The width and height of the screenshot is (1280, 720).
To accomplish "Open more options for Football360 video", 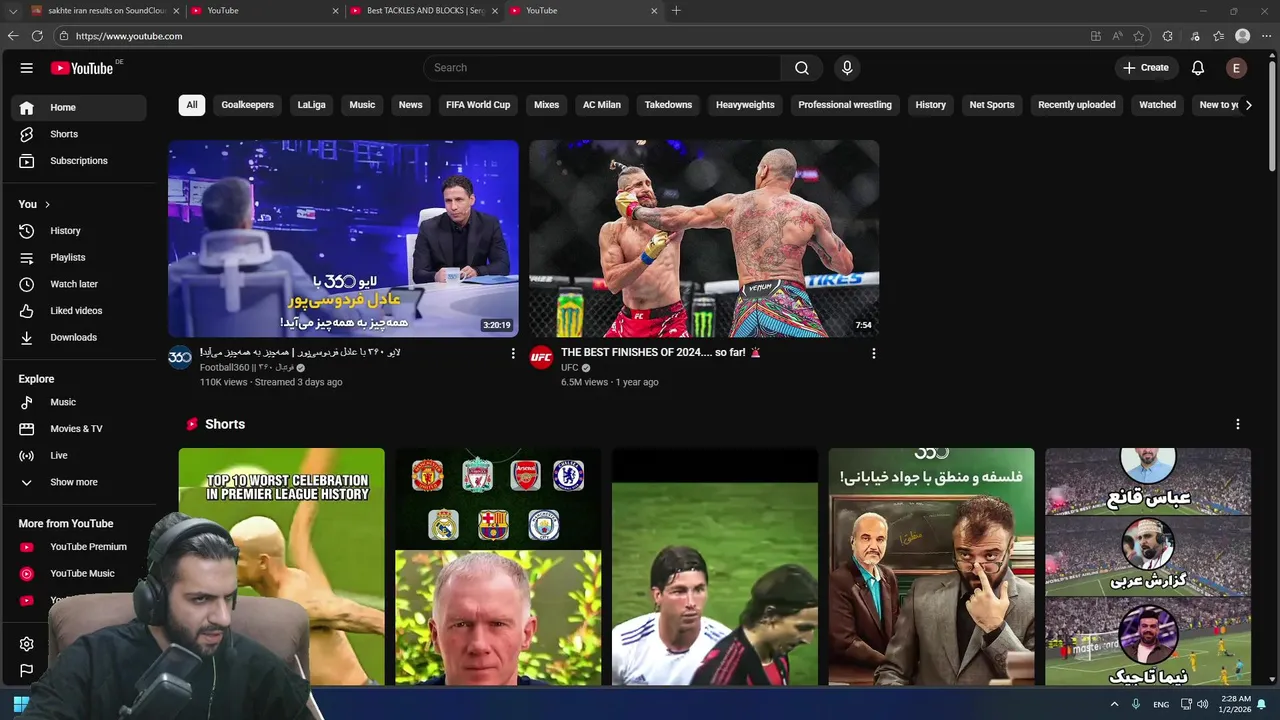I will click(x=513, y=353).
